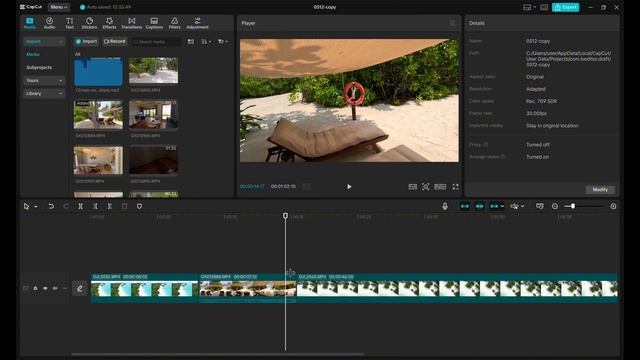This screenshot has width=640, height=360.
Task: Hide the main video track
Action: [45, 288]
